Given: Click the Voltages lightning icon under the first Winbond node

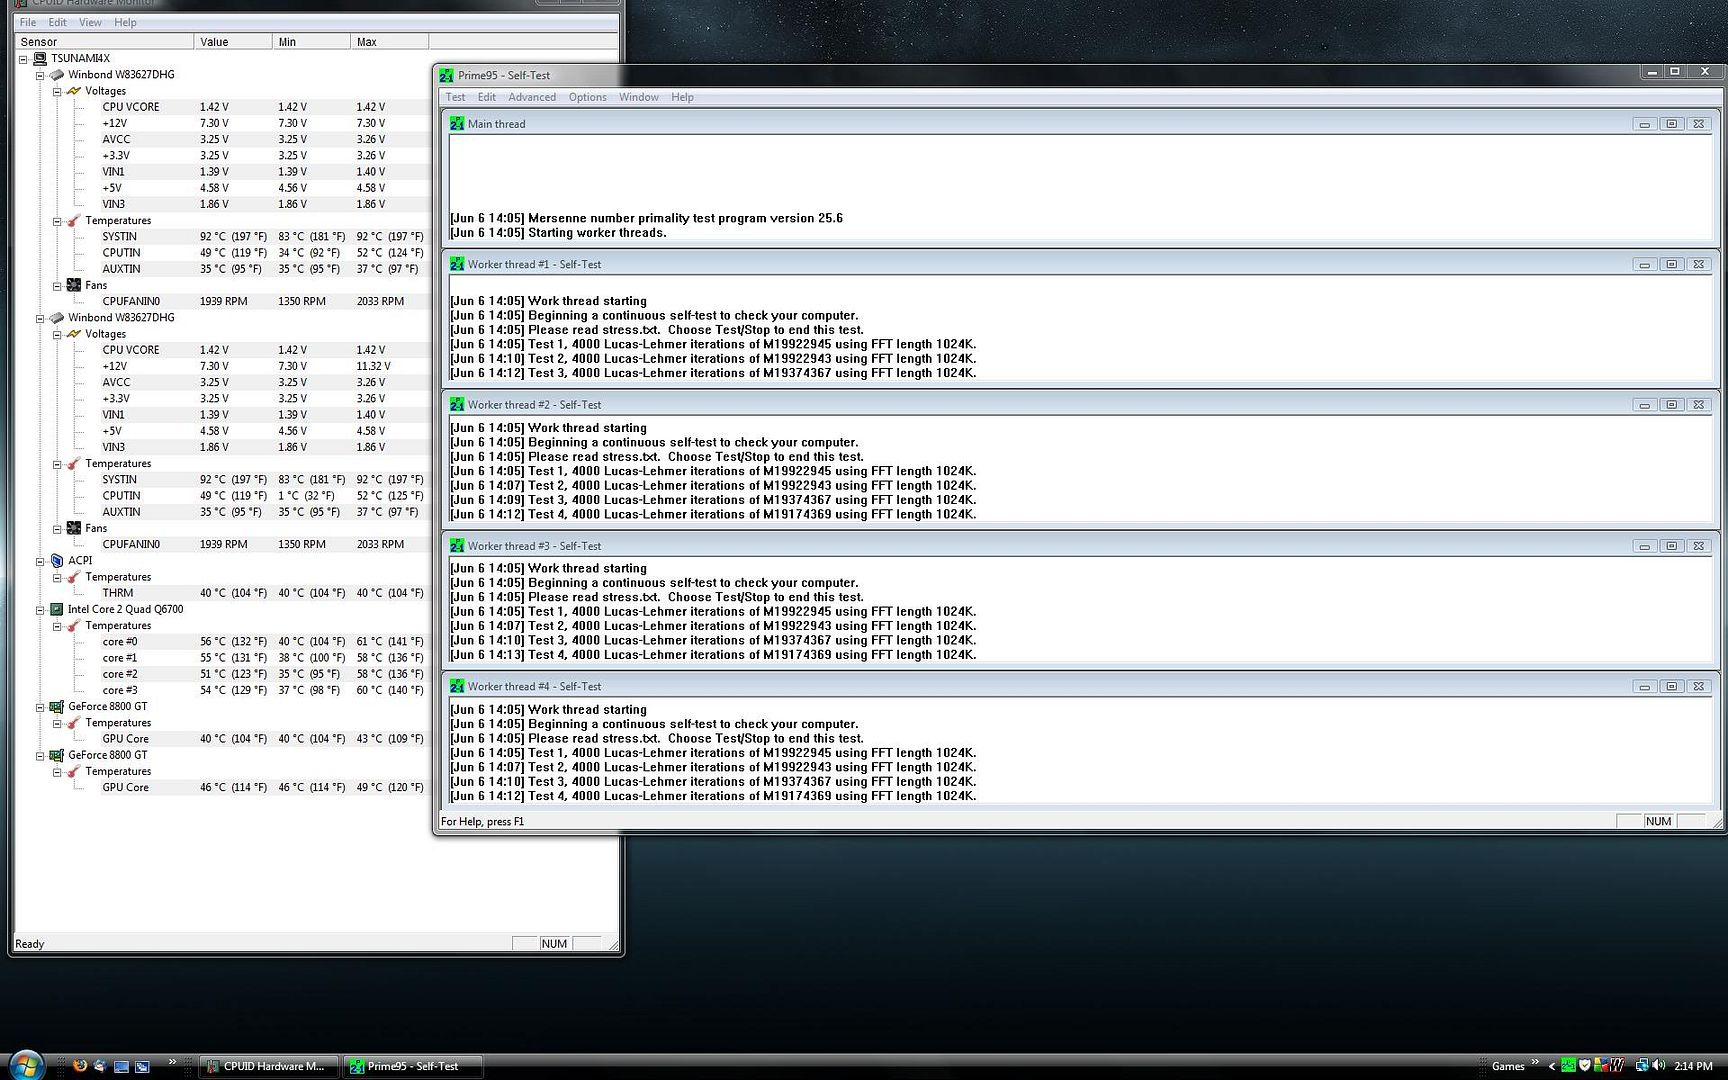Looking at the screenshot, I should 74,91.
